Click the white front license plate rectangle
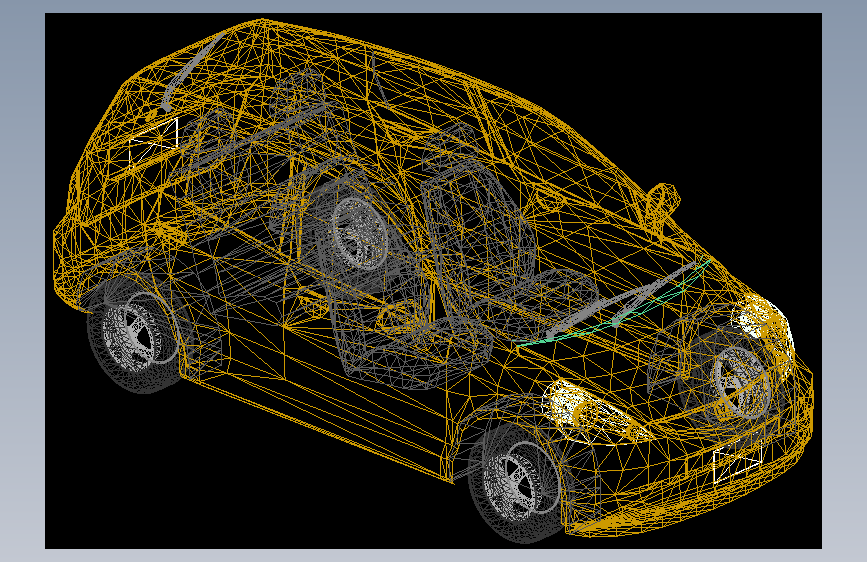The height and width of the screenshot is (562, 867). (738, 462)
